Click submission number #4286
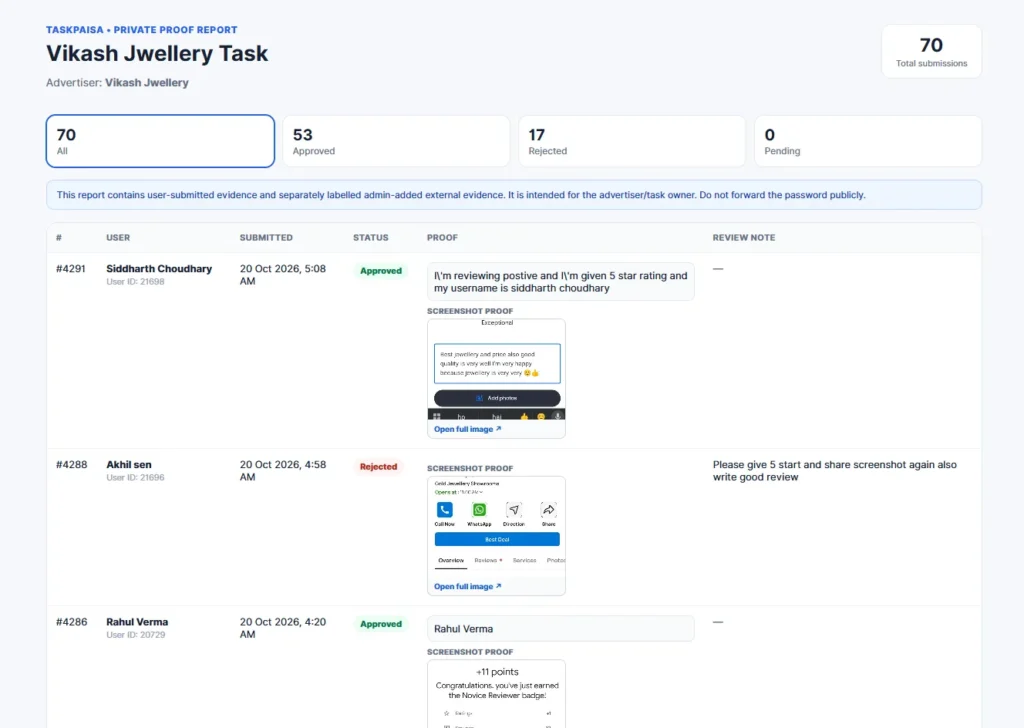The image size is (1024, 728). pos(71,622)
